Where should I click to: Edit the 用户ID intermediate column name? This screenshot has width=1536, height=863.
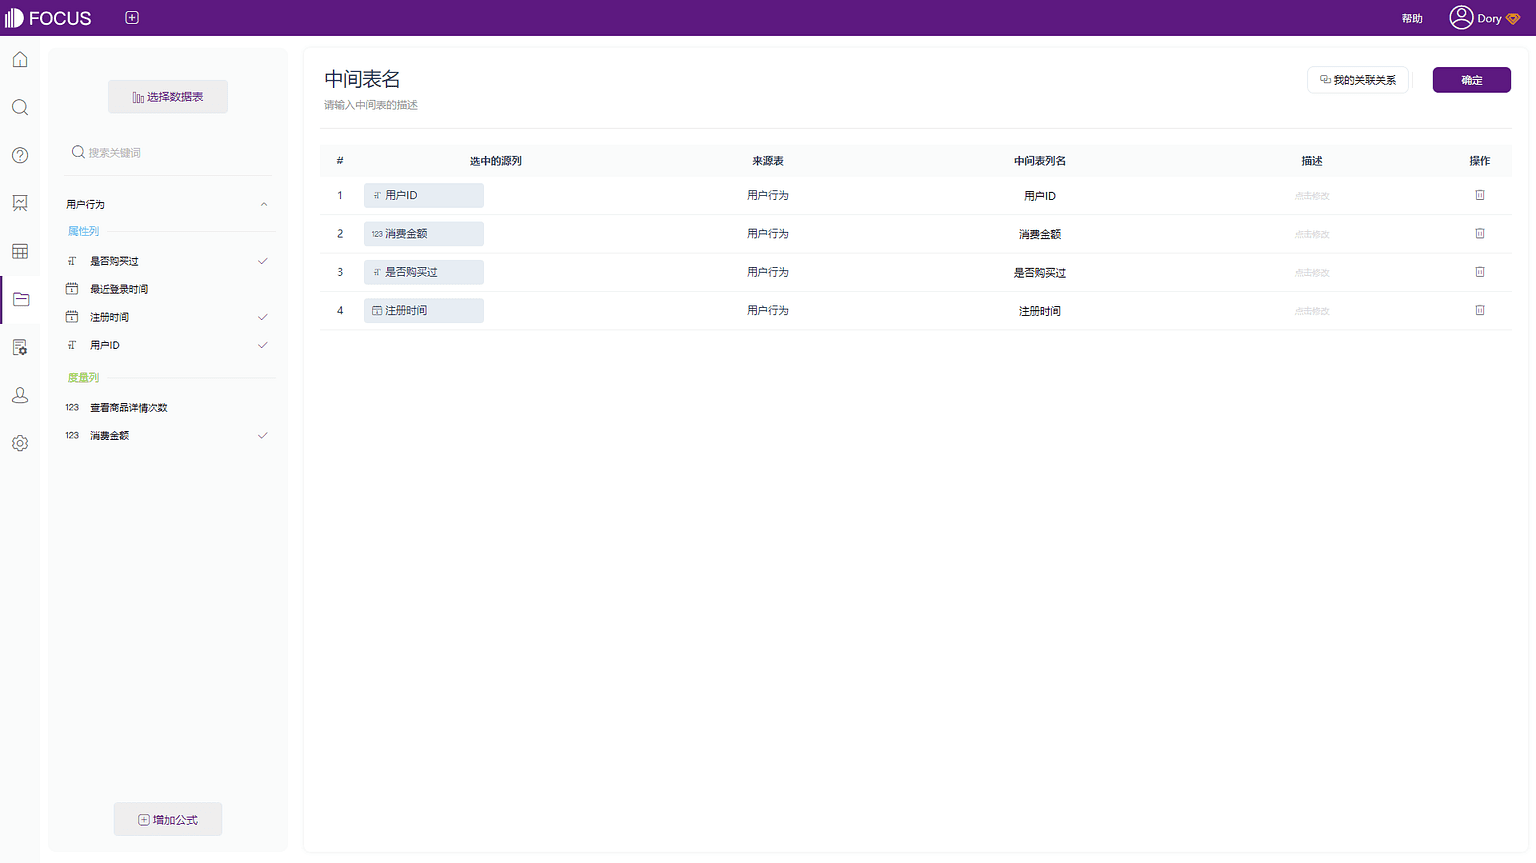(x=1040, y=196)
